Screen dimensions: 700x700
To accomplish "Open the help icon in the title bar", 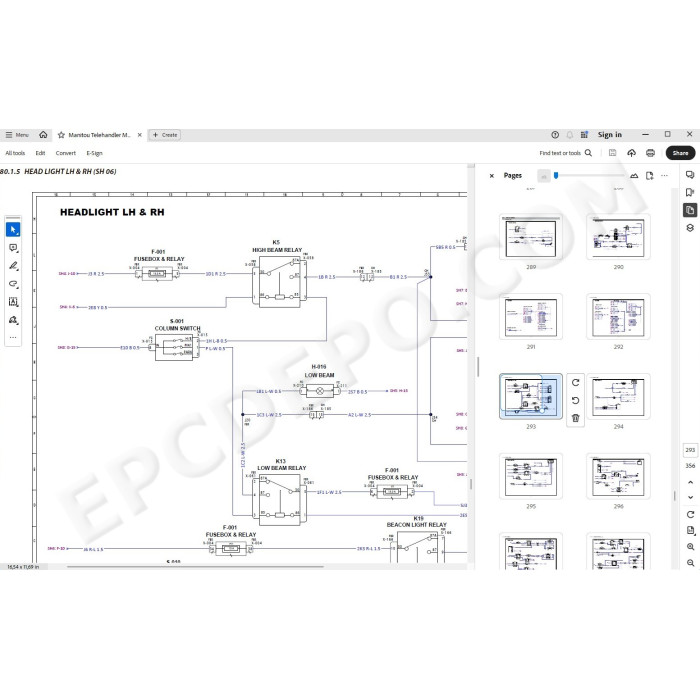I will coord(555,135).
